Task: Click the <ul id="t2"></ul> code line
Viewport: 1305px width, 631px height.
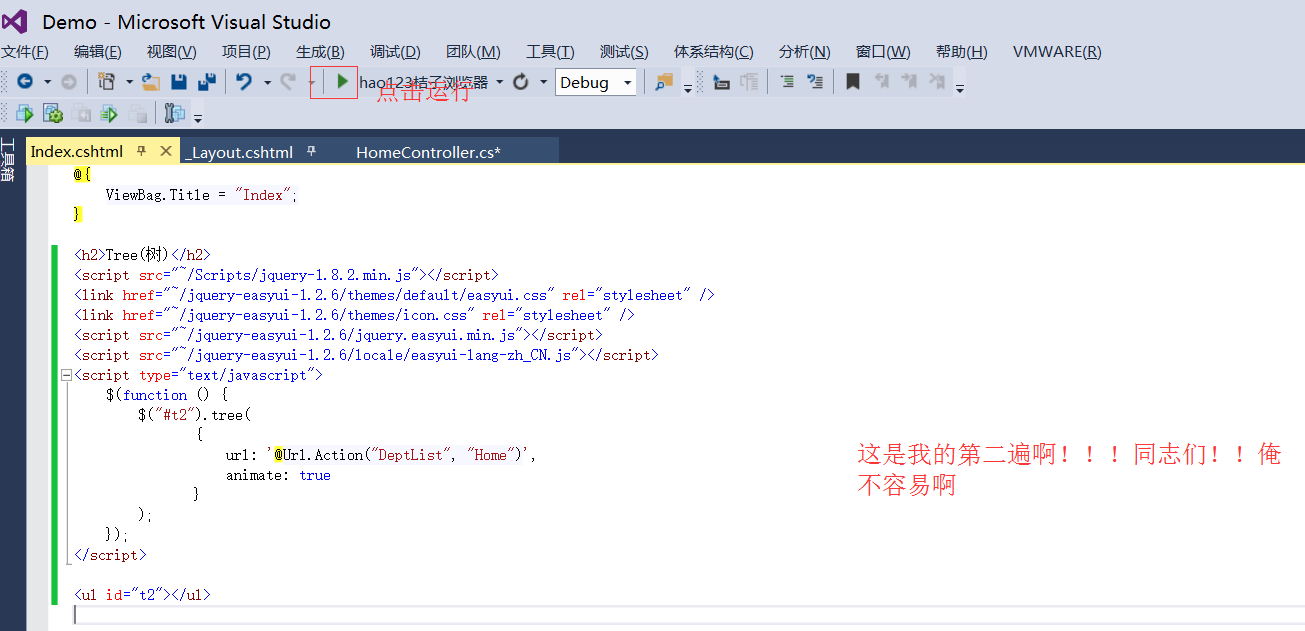Action: click(x=142, y=595)
